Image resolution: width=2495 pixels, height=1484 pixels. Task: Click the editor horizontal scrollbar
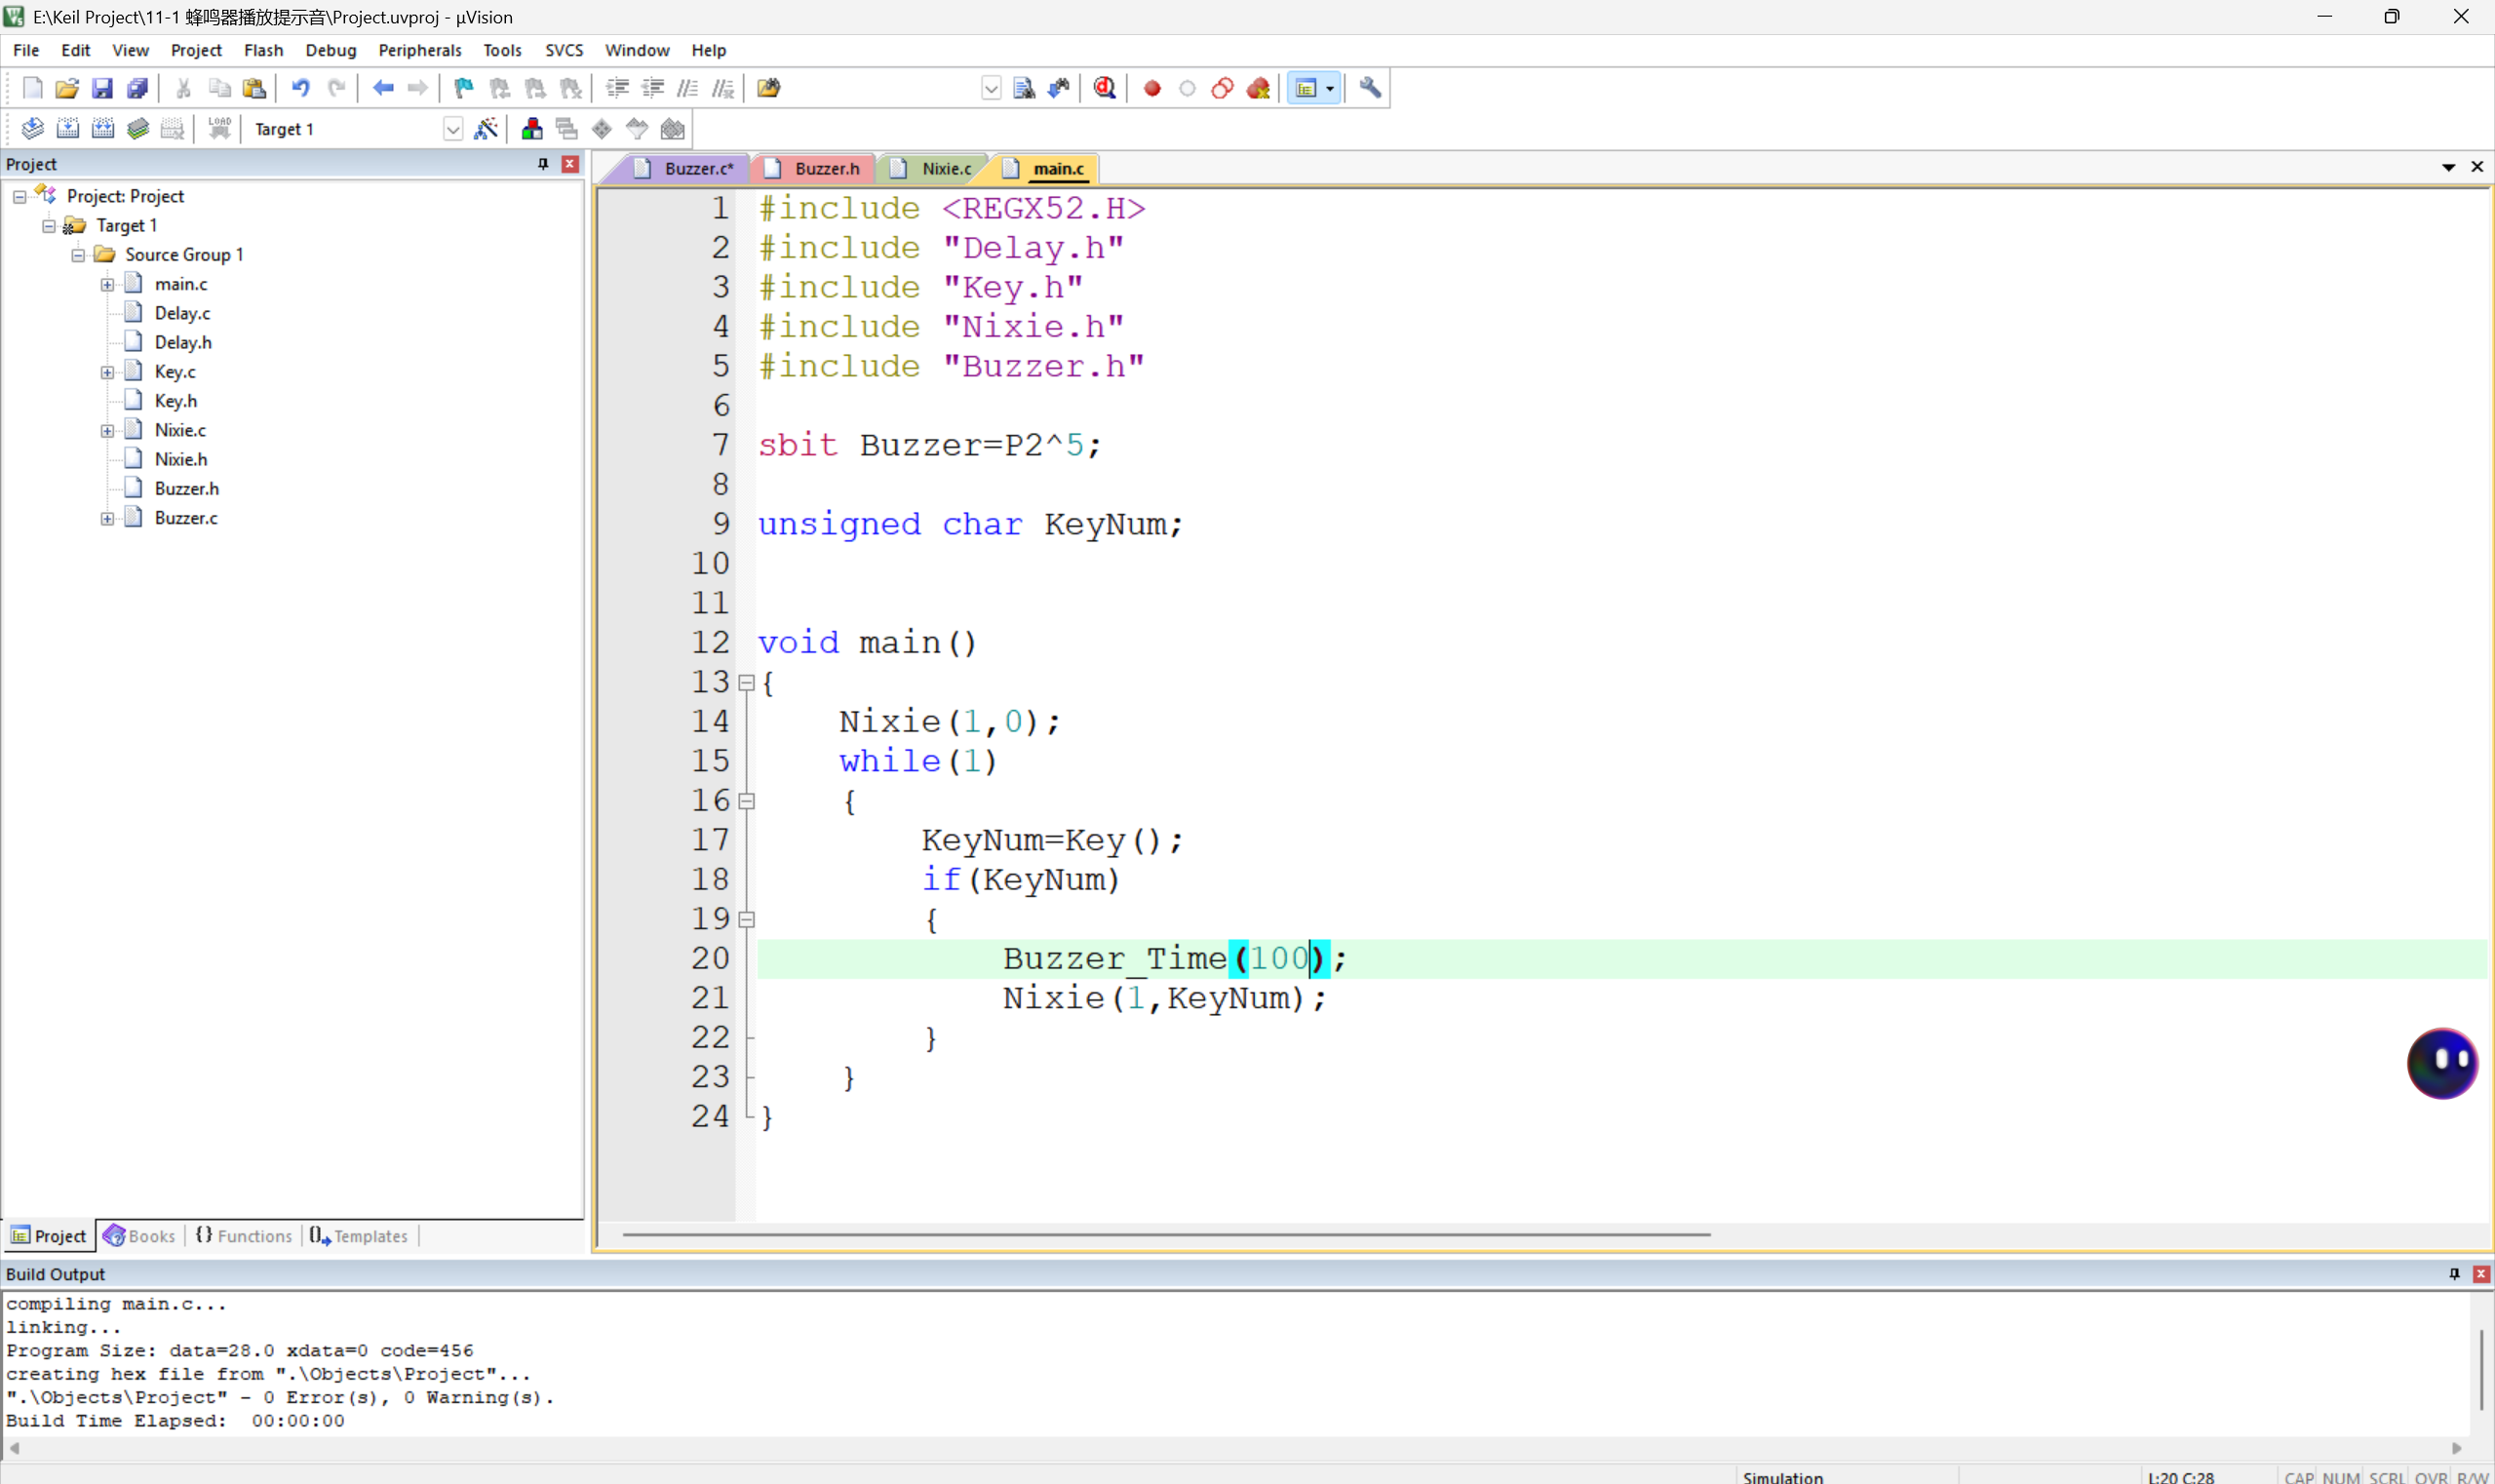(1165, 1235)
